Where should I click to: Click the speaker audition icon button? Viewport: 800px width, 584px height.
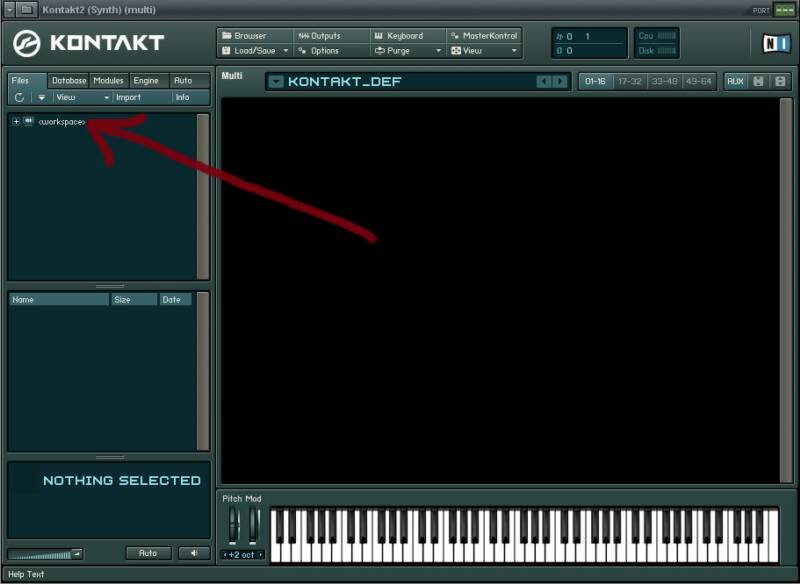click(194, 553)
